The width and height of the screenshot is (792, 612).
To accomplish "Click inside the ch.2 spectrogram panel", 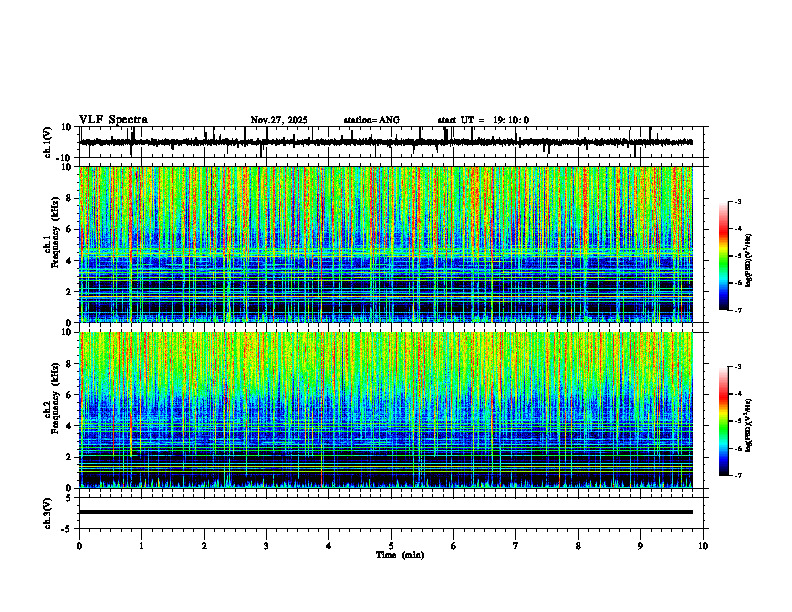I will 386,410.
